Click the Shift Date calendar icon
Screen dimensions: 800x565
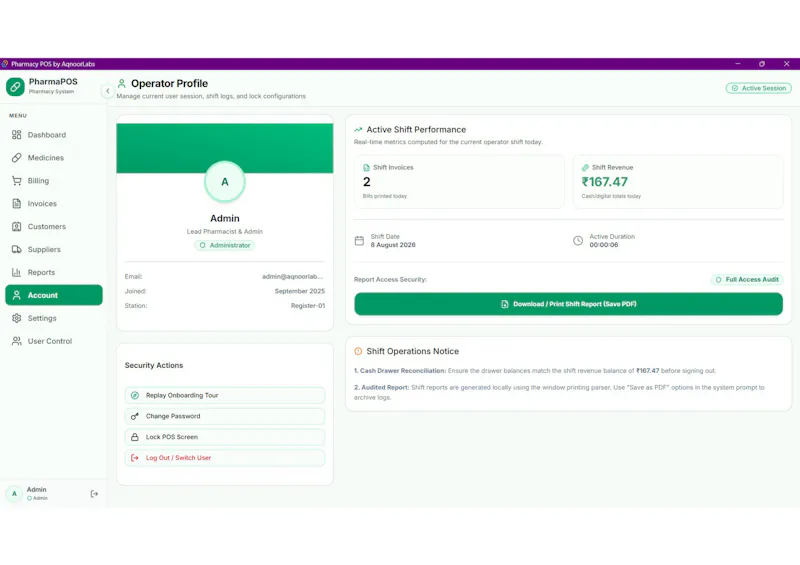pyautogui.click(x=359, y=241)
